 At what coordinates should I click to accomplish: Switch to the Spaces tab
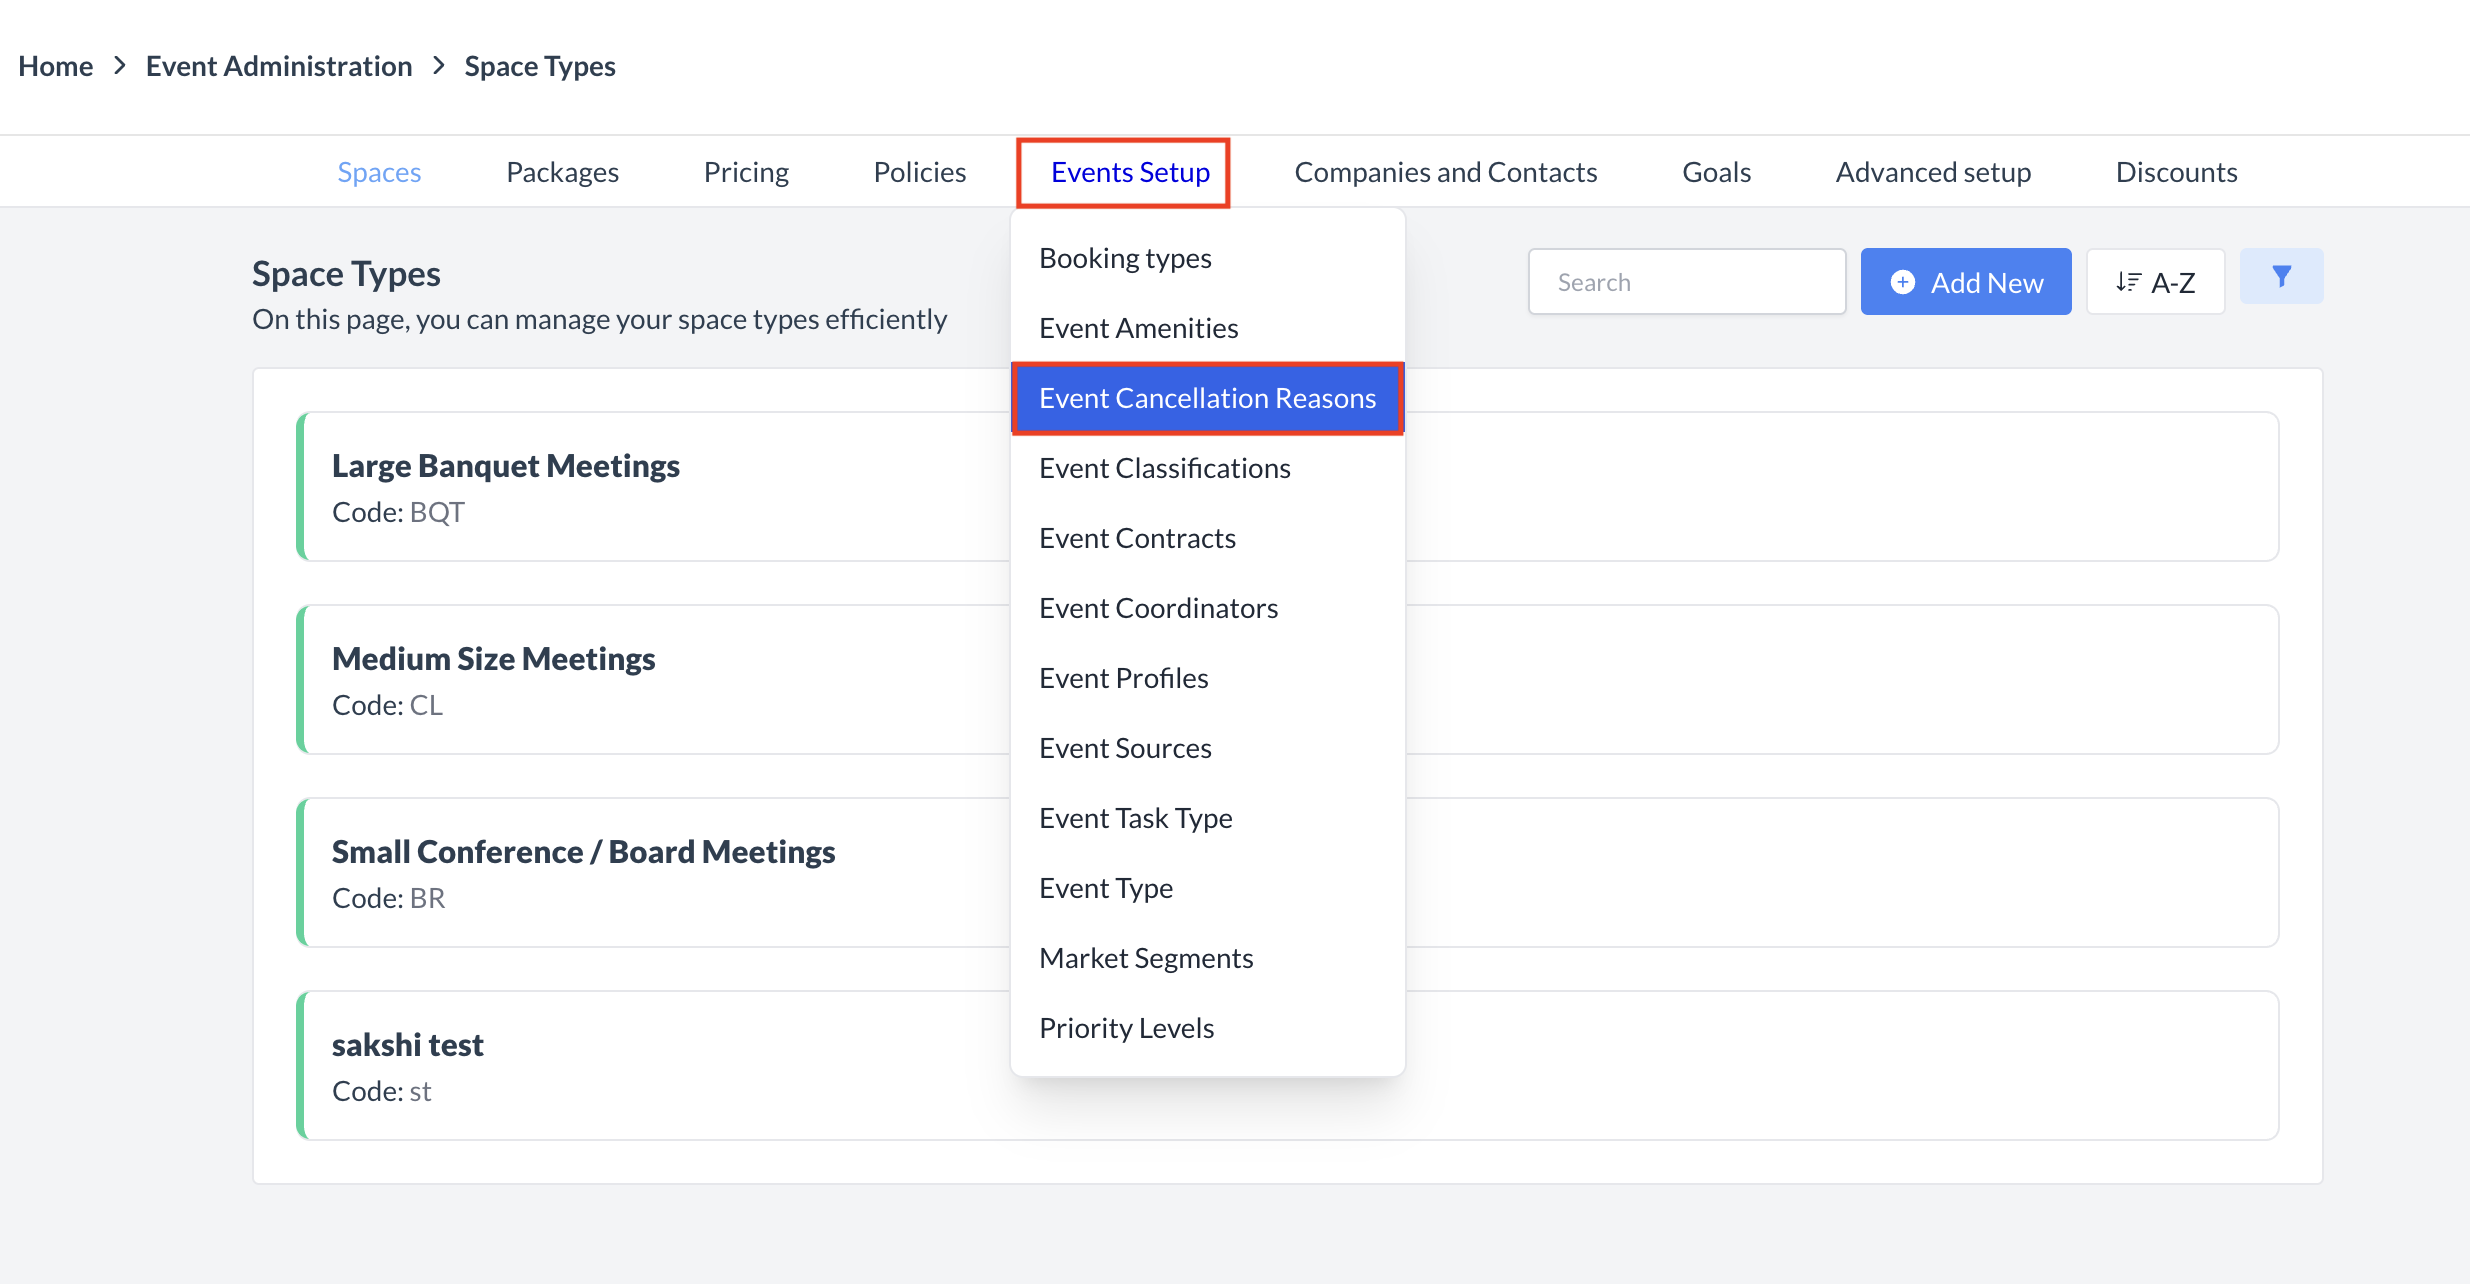[379, 172]
